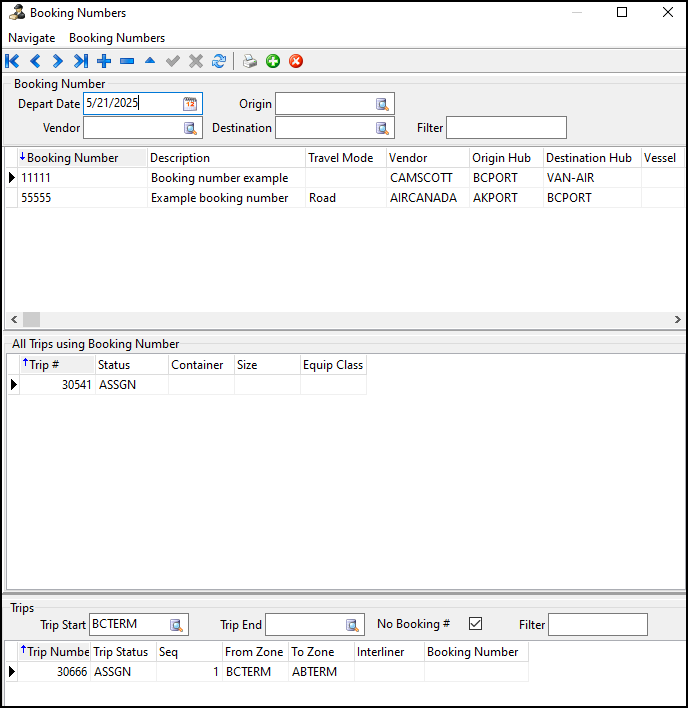Open the Vendor lookup search button
The width and height of the screenshot is (688, 708).
point(190,128)
